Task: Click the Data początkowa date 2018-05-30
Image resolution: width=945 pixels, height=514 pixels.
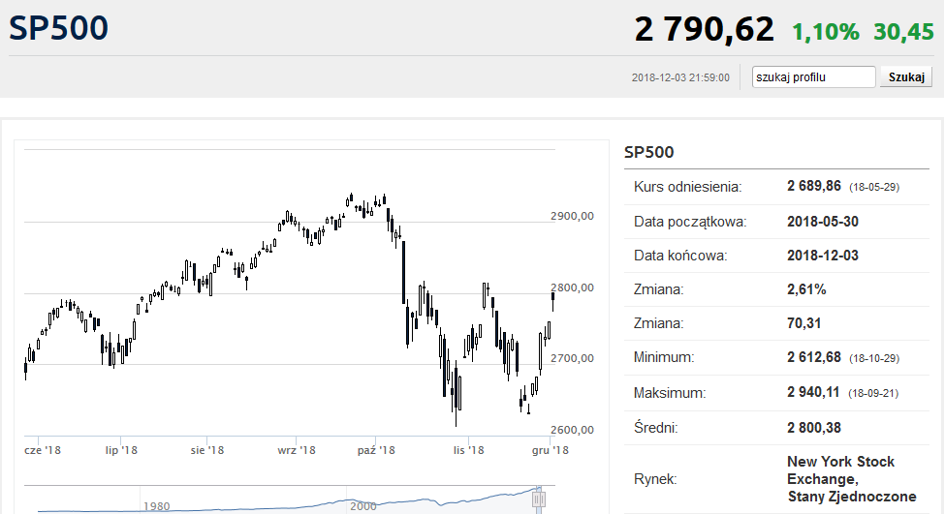Action: click(823, 222)
